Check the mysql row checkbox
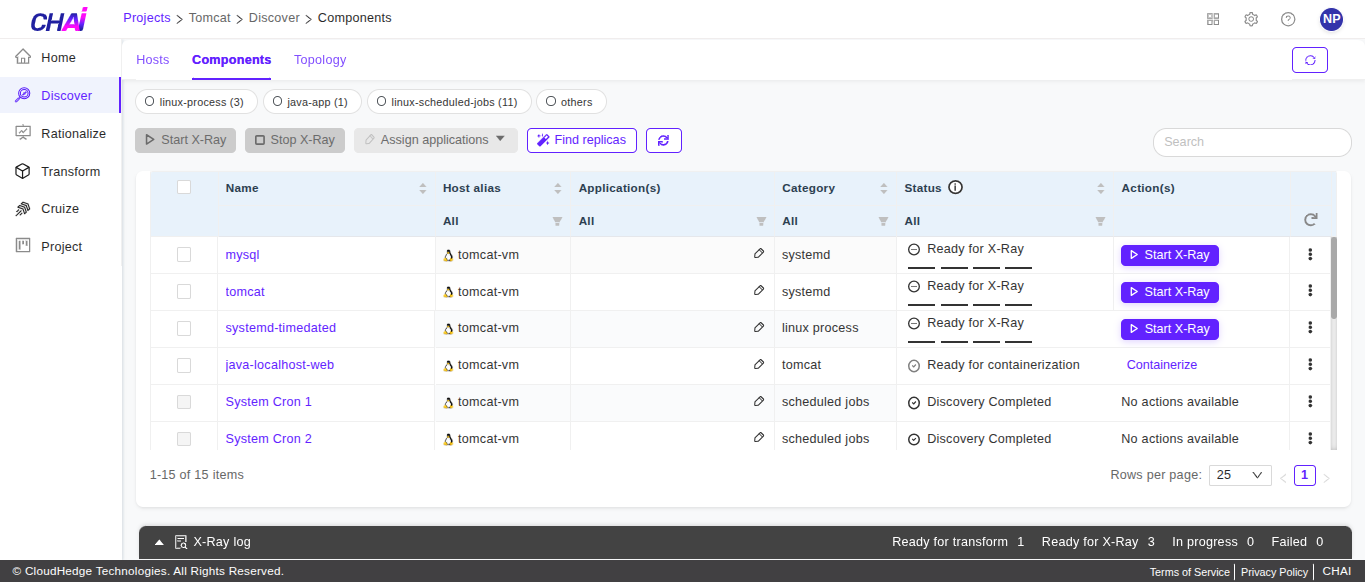The height and width of the screenshot is (582, 1365). tap(184, 254)
